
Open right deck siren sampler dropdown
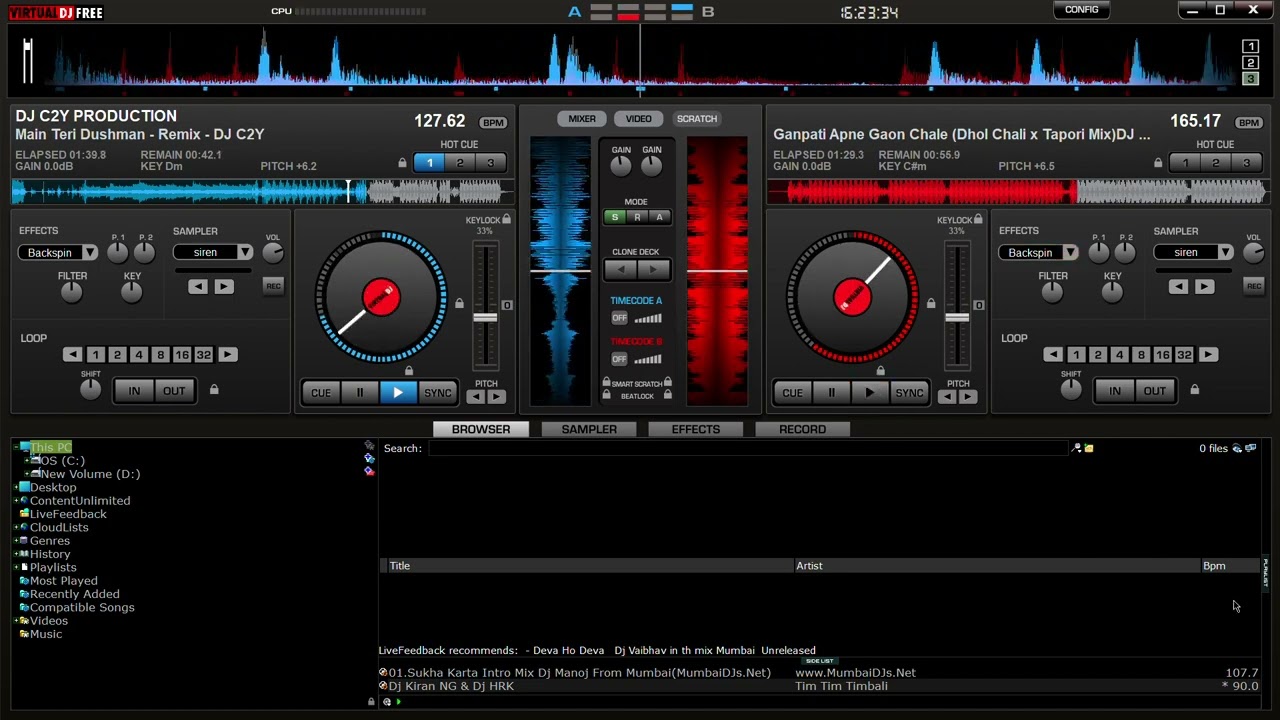(x=1194, y=253)
